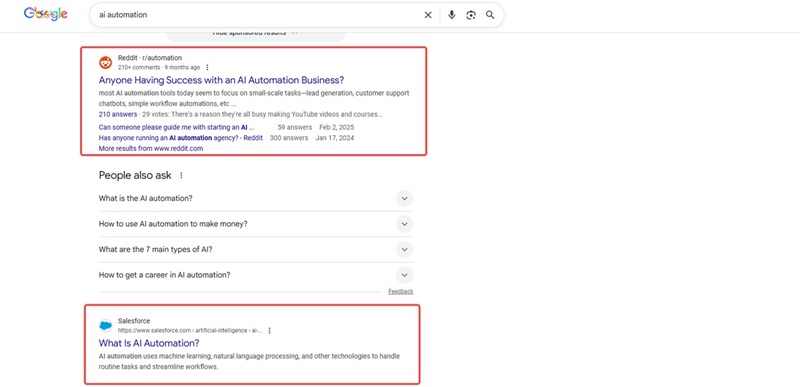Click '59 answers' text in Reddit result
The height and width of the screenshot is (387, 800).
(x=294, y=127)
